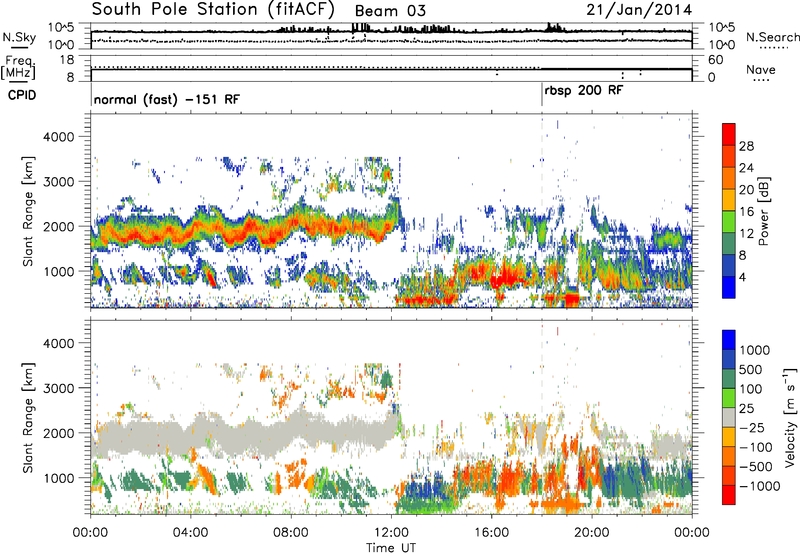The height and width of the screenshot is (554, 800).
Task: Click the bright blue bottom segment of Power colorbar
Action: click(x=729, y=287)
